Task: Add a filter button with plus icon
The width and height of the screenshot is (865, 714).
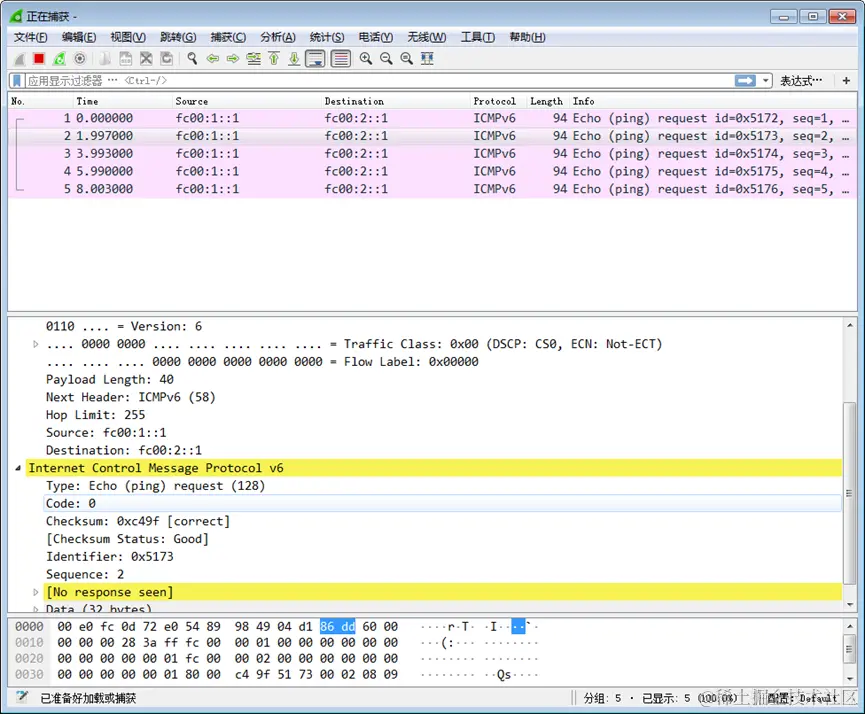Action: [x=846, y=81]
